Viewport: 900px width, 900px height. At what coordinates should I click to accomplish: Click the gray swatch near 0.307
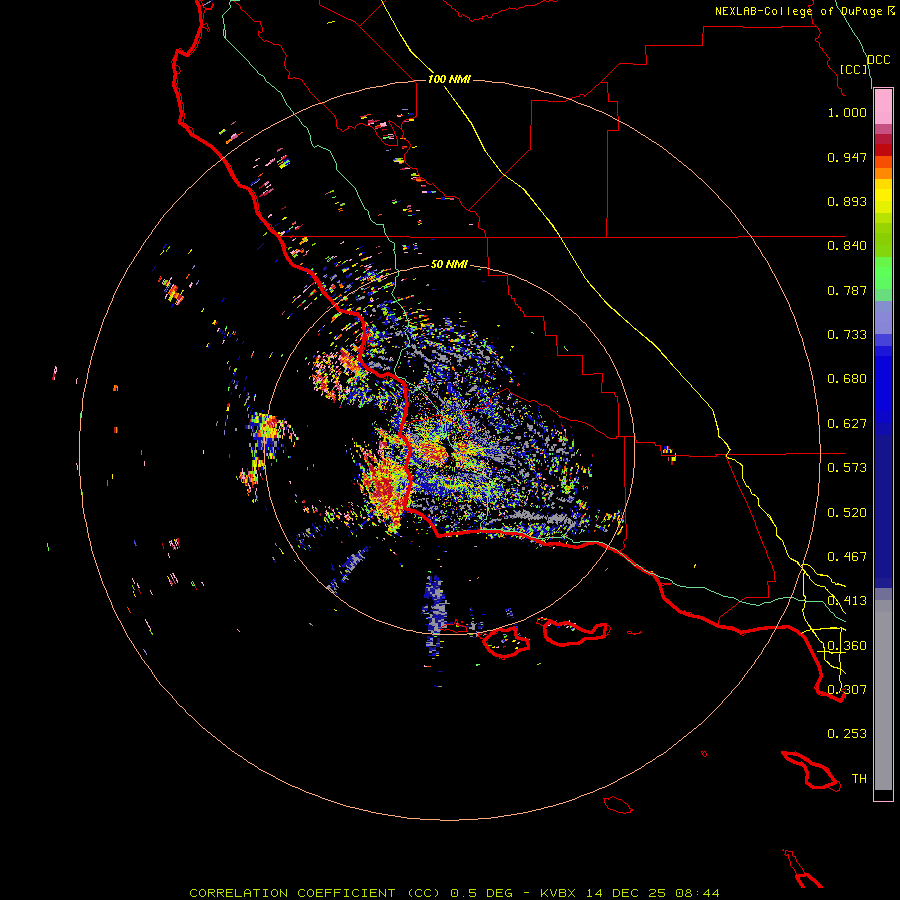(x=883, y=695)
